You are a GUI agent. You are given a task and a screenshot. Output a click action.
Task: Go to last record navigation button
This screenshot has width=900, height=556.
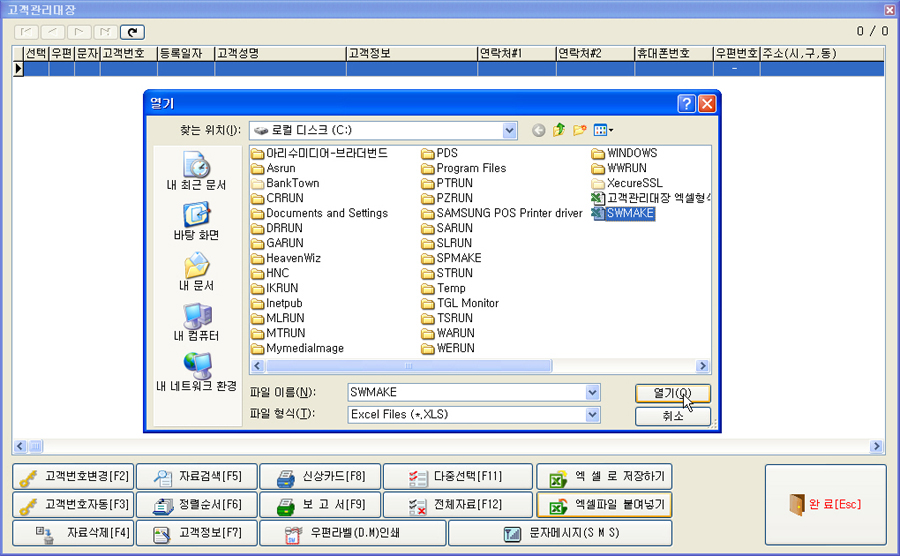105,32
